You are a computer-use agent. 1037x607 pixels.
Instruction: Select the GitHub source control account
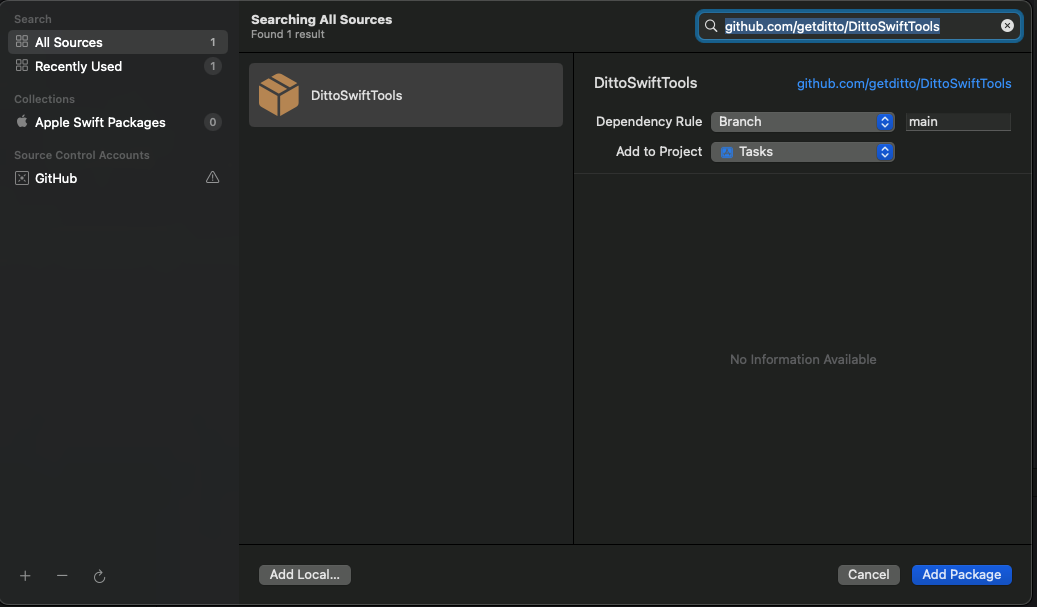tap(118, 178)
